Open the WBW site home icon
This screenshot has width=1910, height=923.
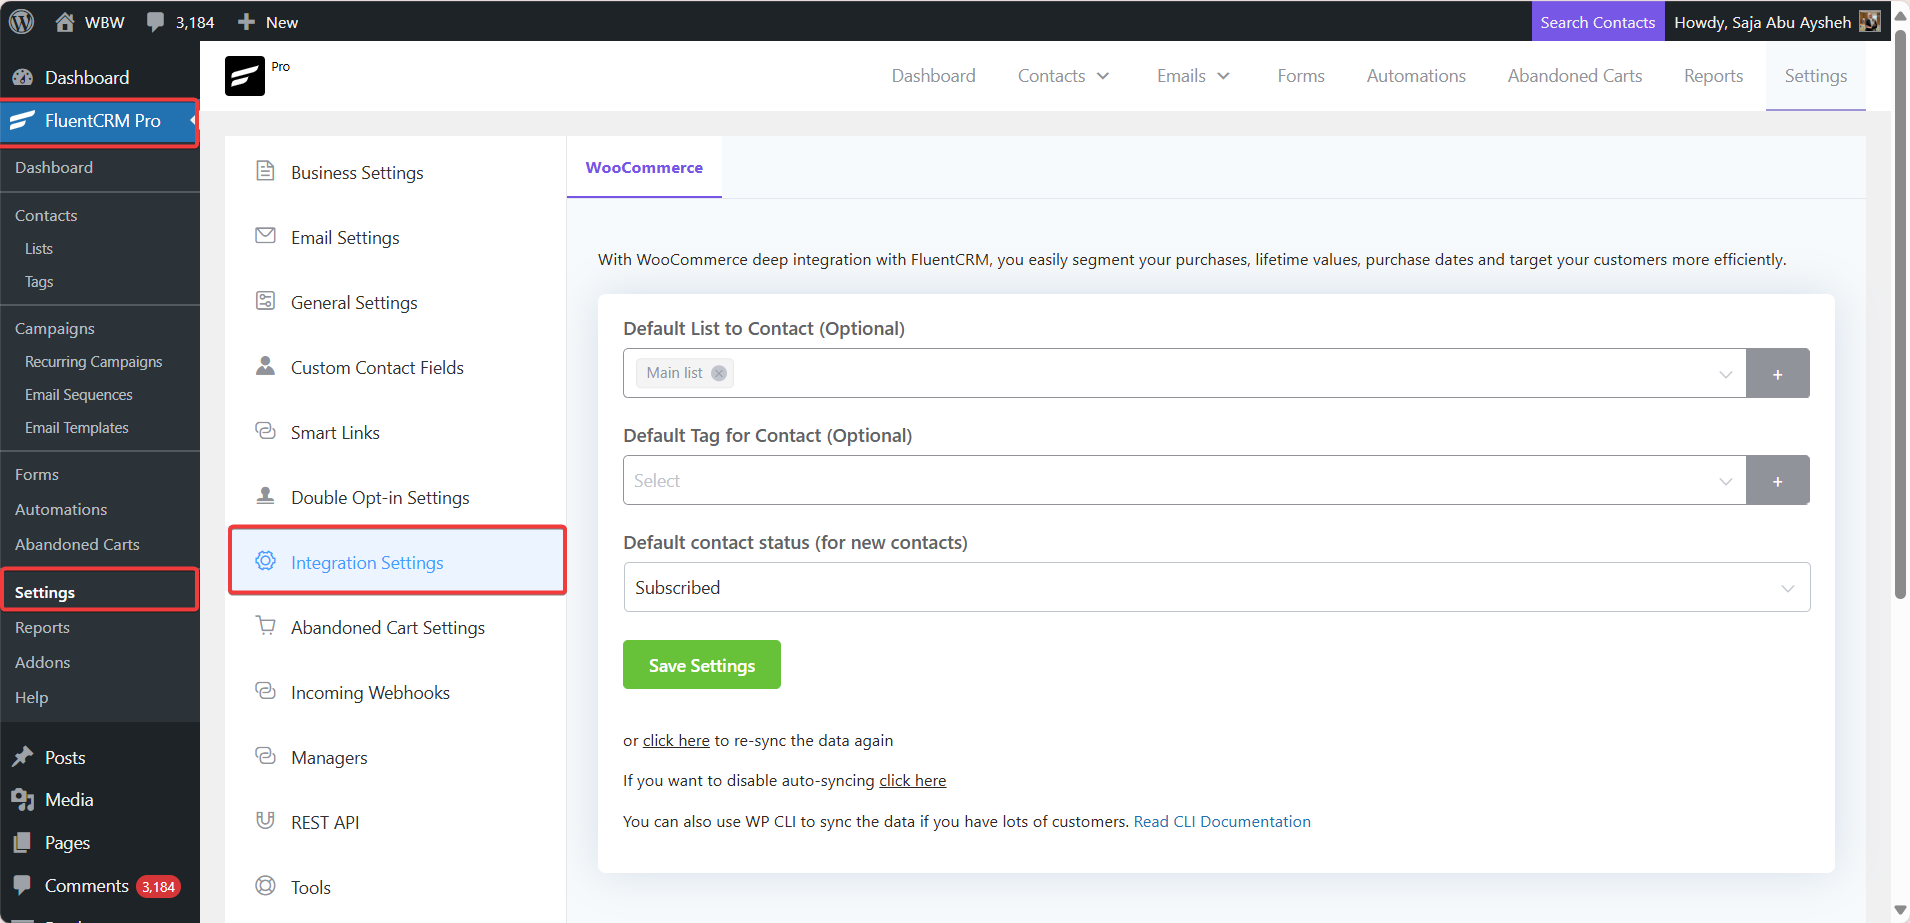pos(65,21)
